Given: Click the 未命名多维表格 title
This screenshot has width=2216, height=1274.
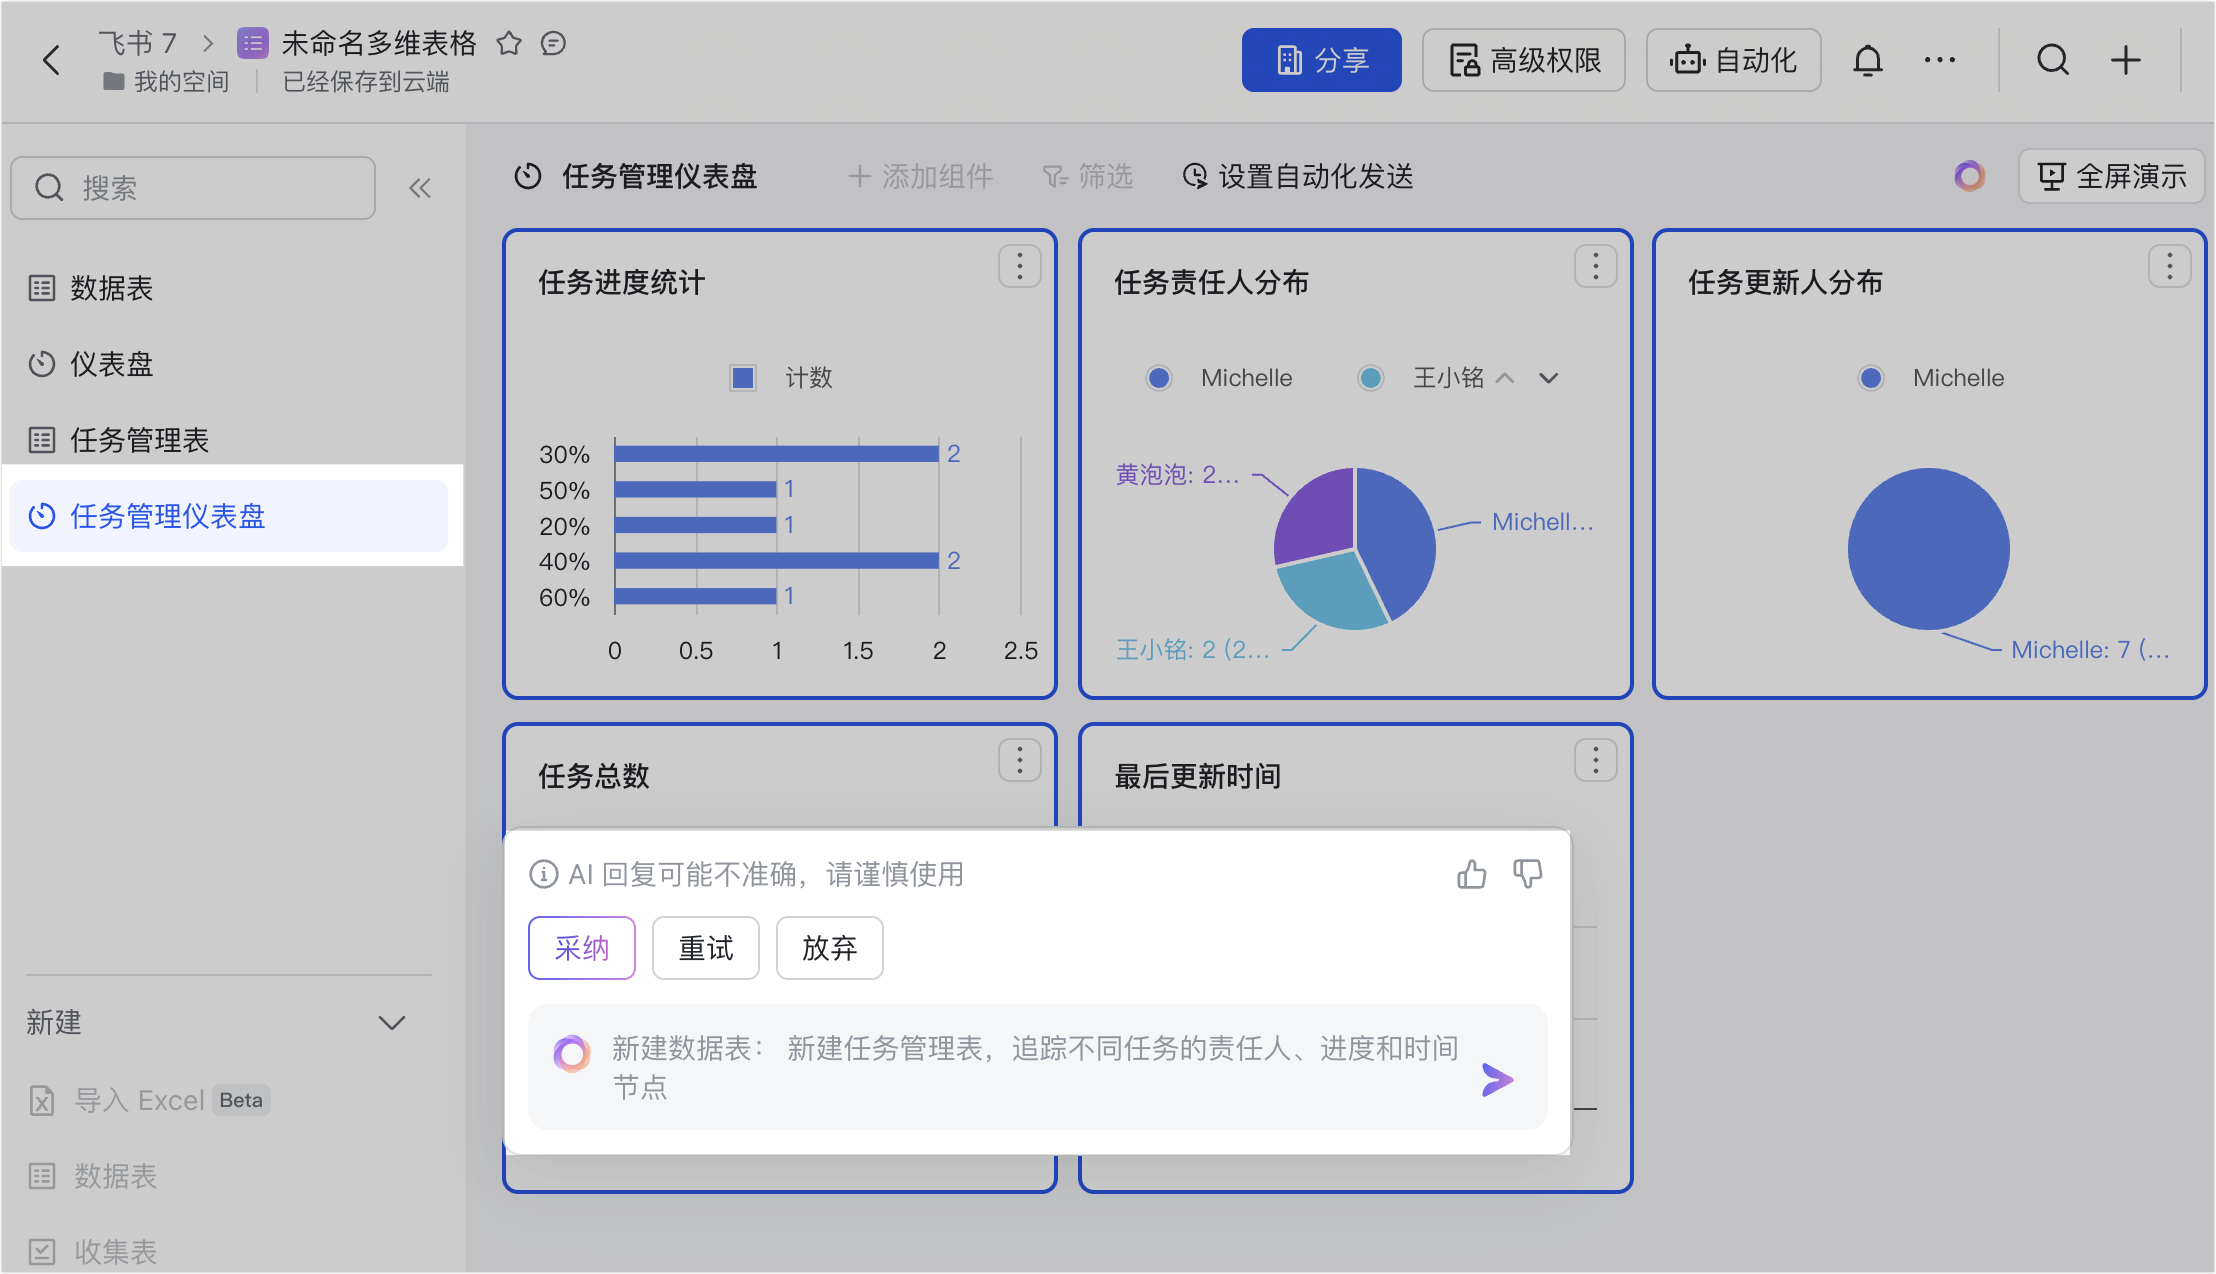Looking at the screenshot, I should tap(379, 43).
